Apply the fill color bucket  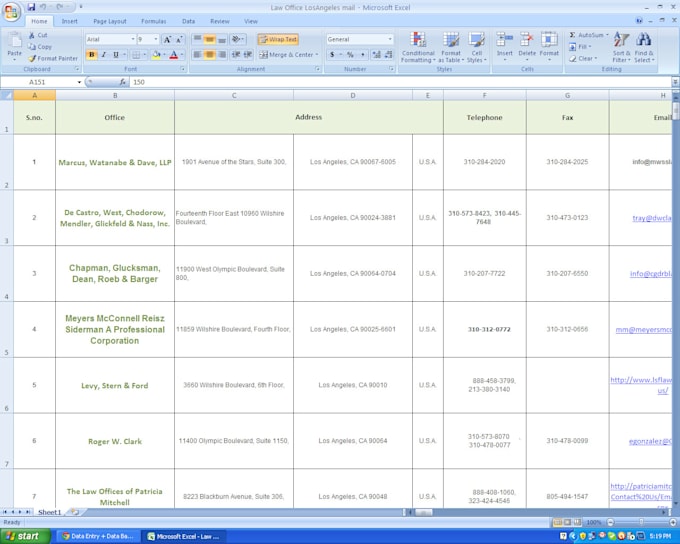point(156,55)
